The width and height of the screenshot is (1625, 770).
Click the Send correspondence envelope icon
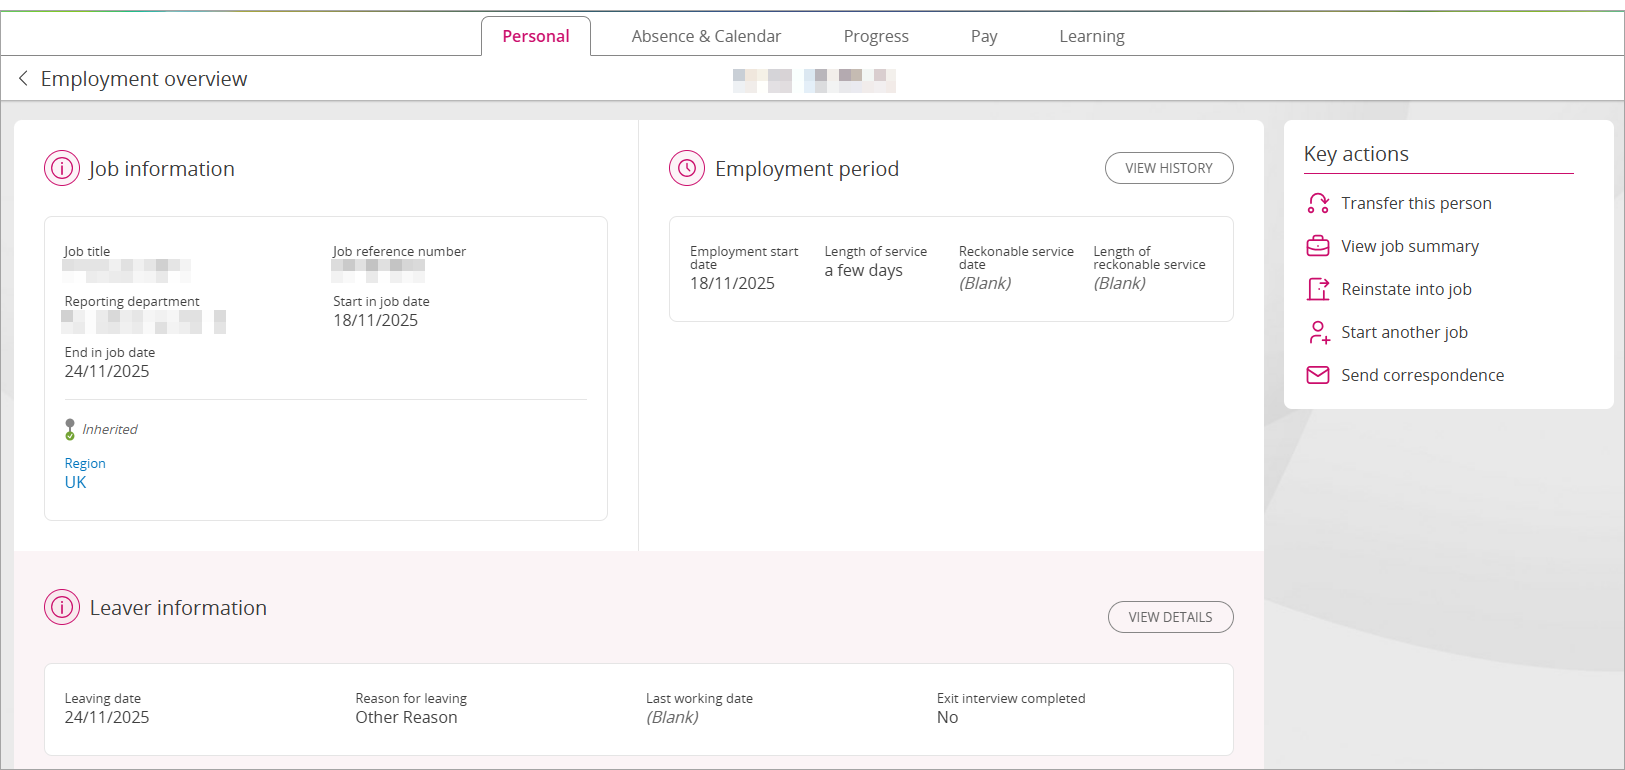(1318, 375)
